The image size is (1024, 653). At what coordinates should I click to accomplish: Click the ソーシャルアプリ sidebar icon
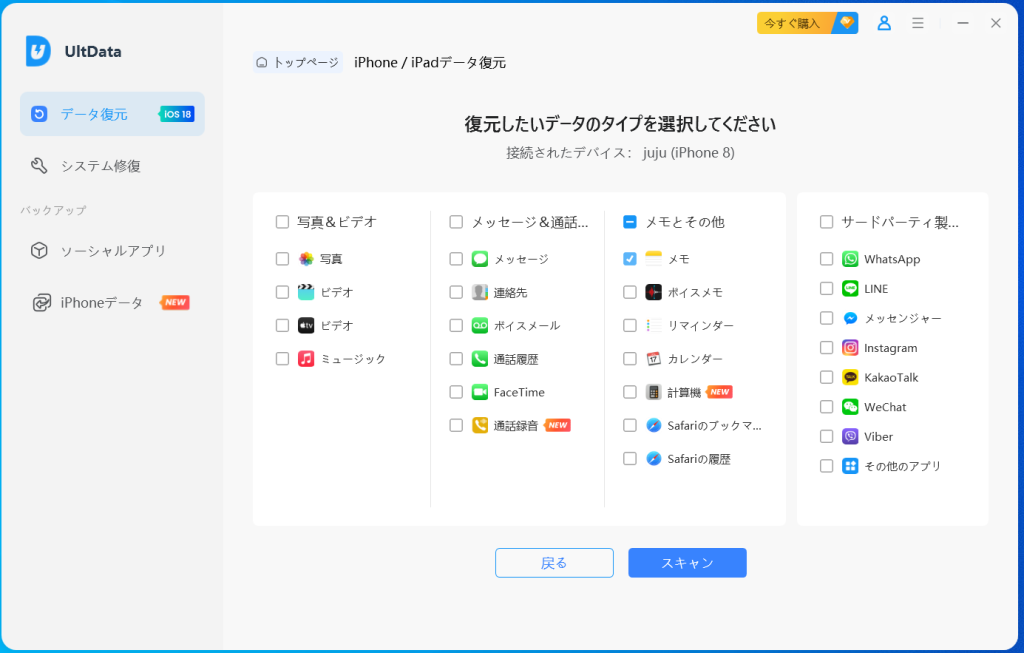pyautogui.click(x=38, y=251)
